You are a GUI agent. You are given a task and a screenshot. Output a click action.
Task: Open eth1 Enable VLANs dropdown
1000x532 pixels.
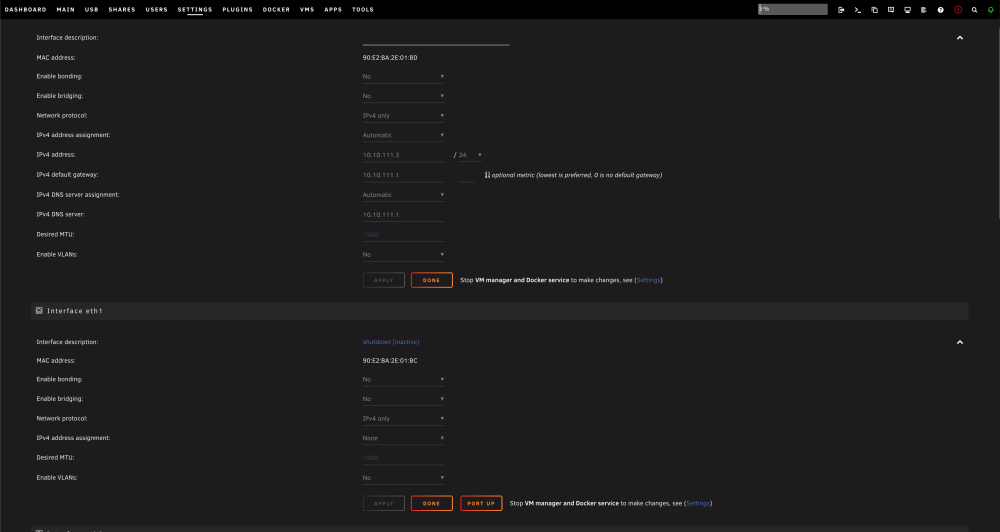[x=403, y=478]
